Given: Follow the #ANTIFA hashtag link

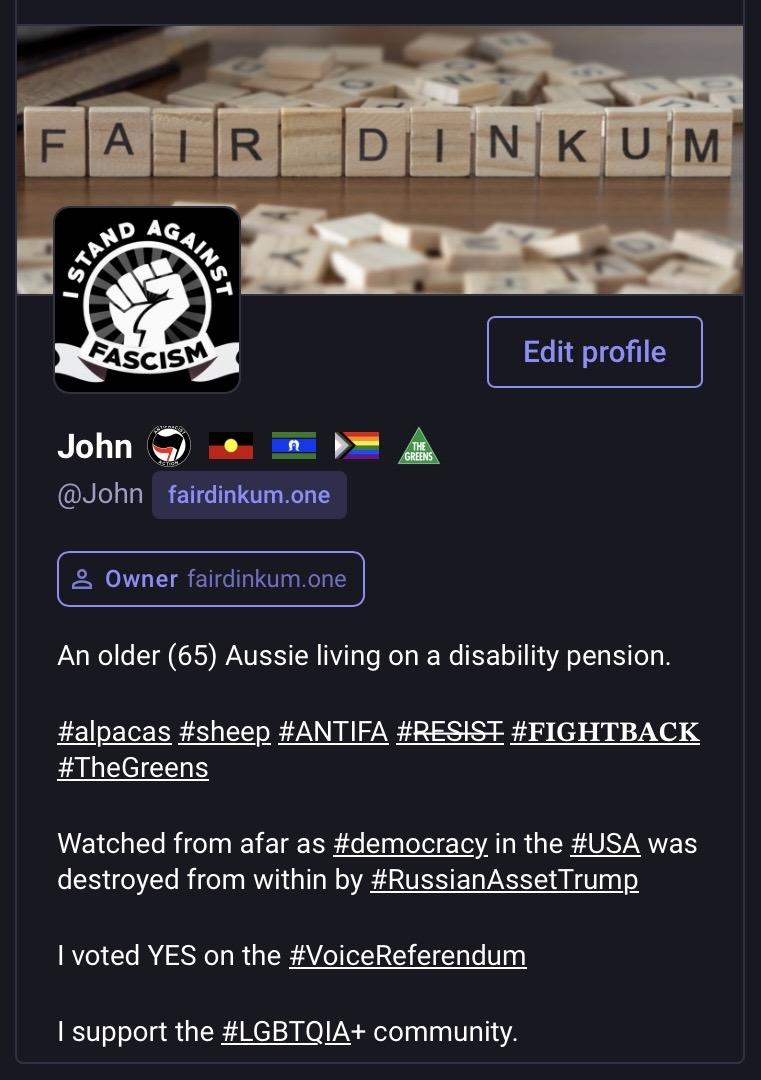Looking at the screenshot, I should pos(333,731).
